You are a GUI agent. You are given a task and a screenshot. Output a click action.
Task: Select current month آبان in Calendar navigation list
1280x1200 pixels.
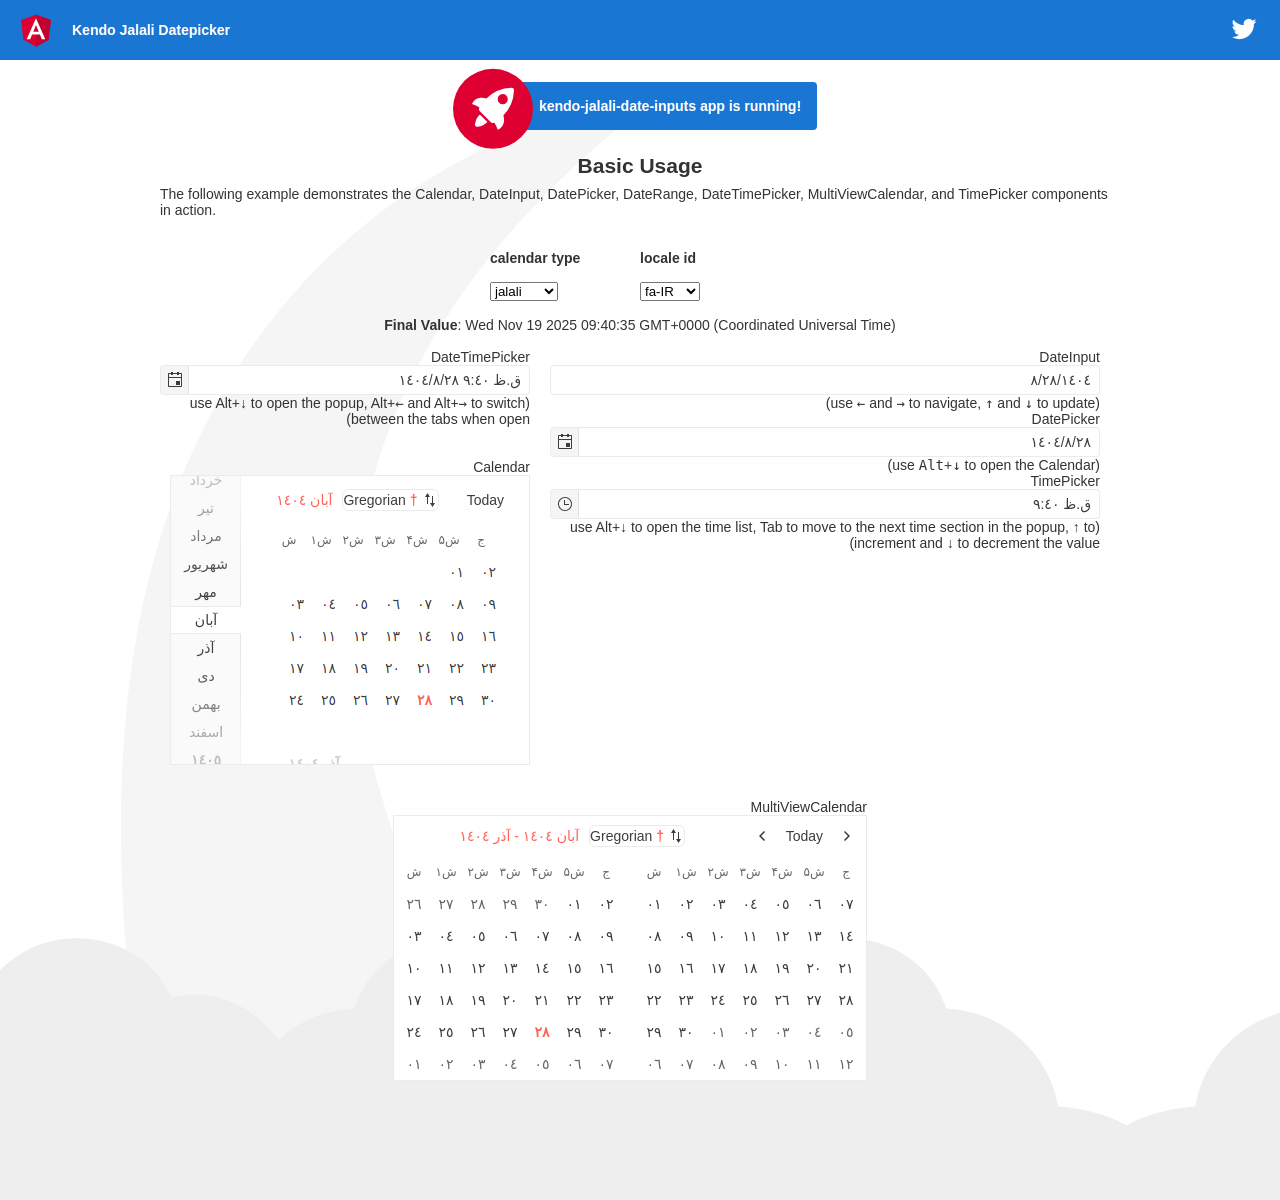tap(206, 620)
